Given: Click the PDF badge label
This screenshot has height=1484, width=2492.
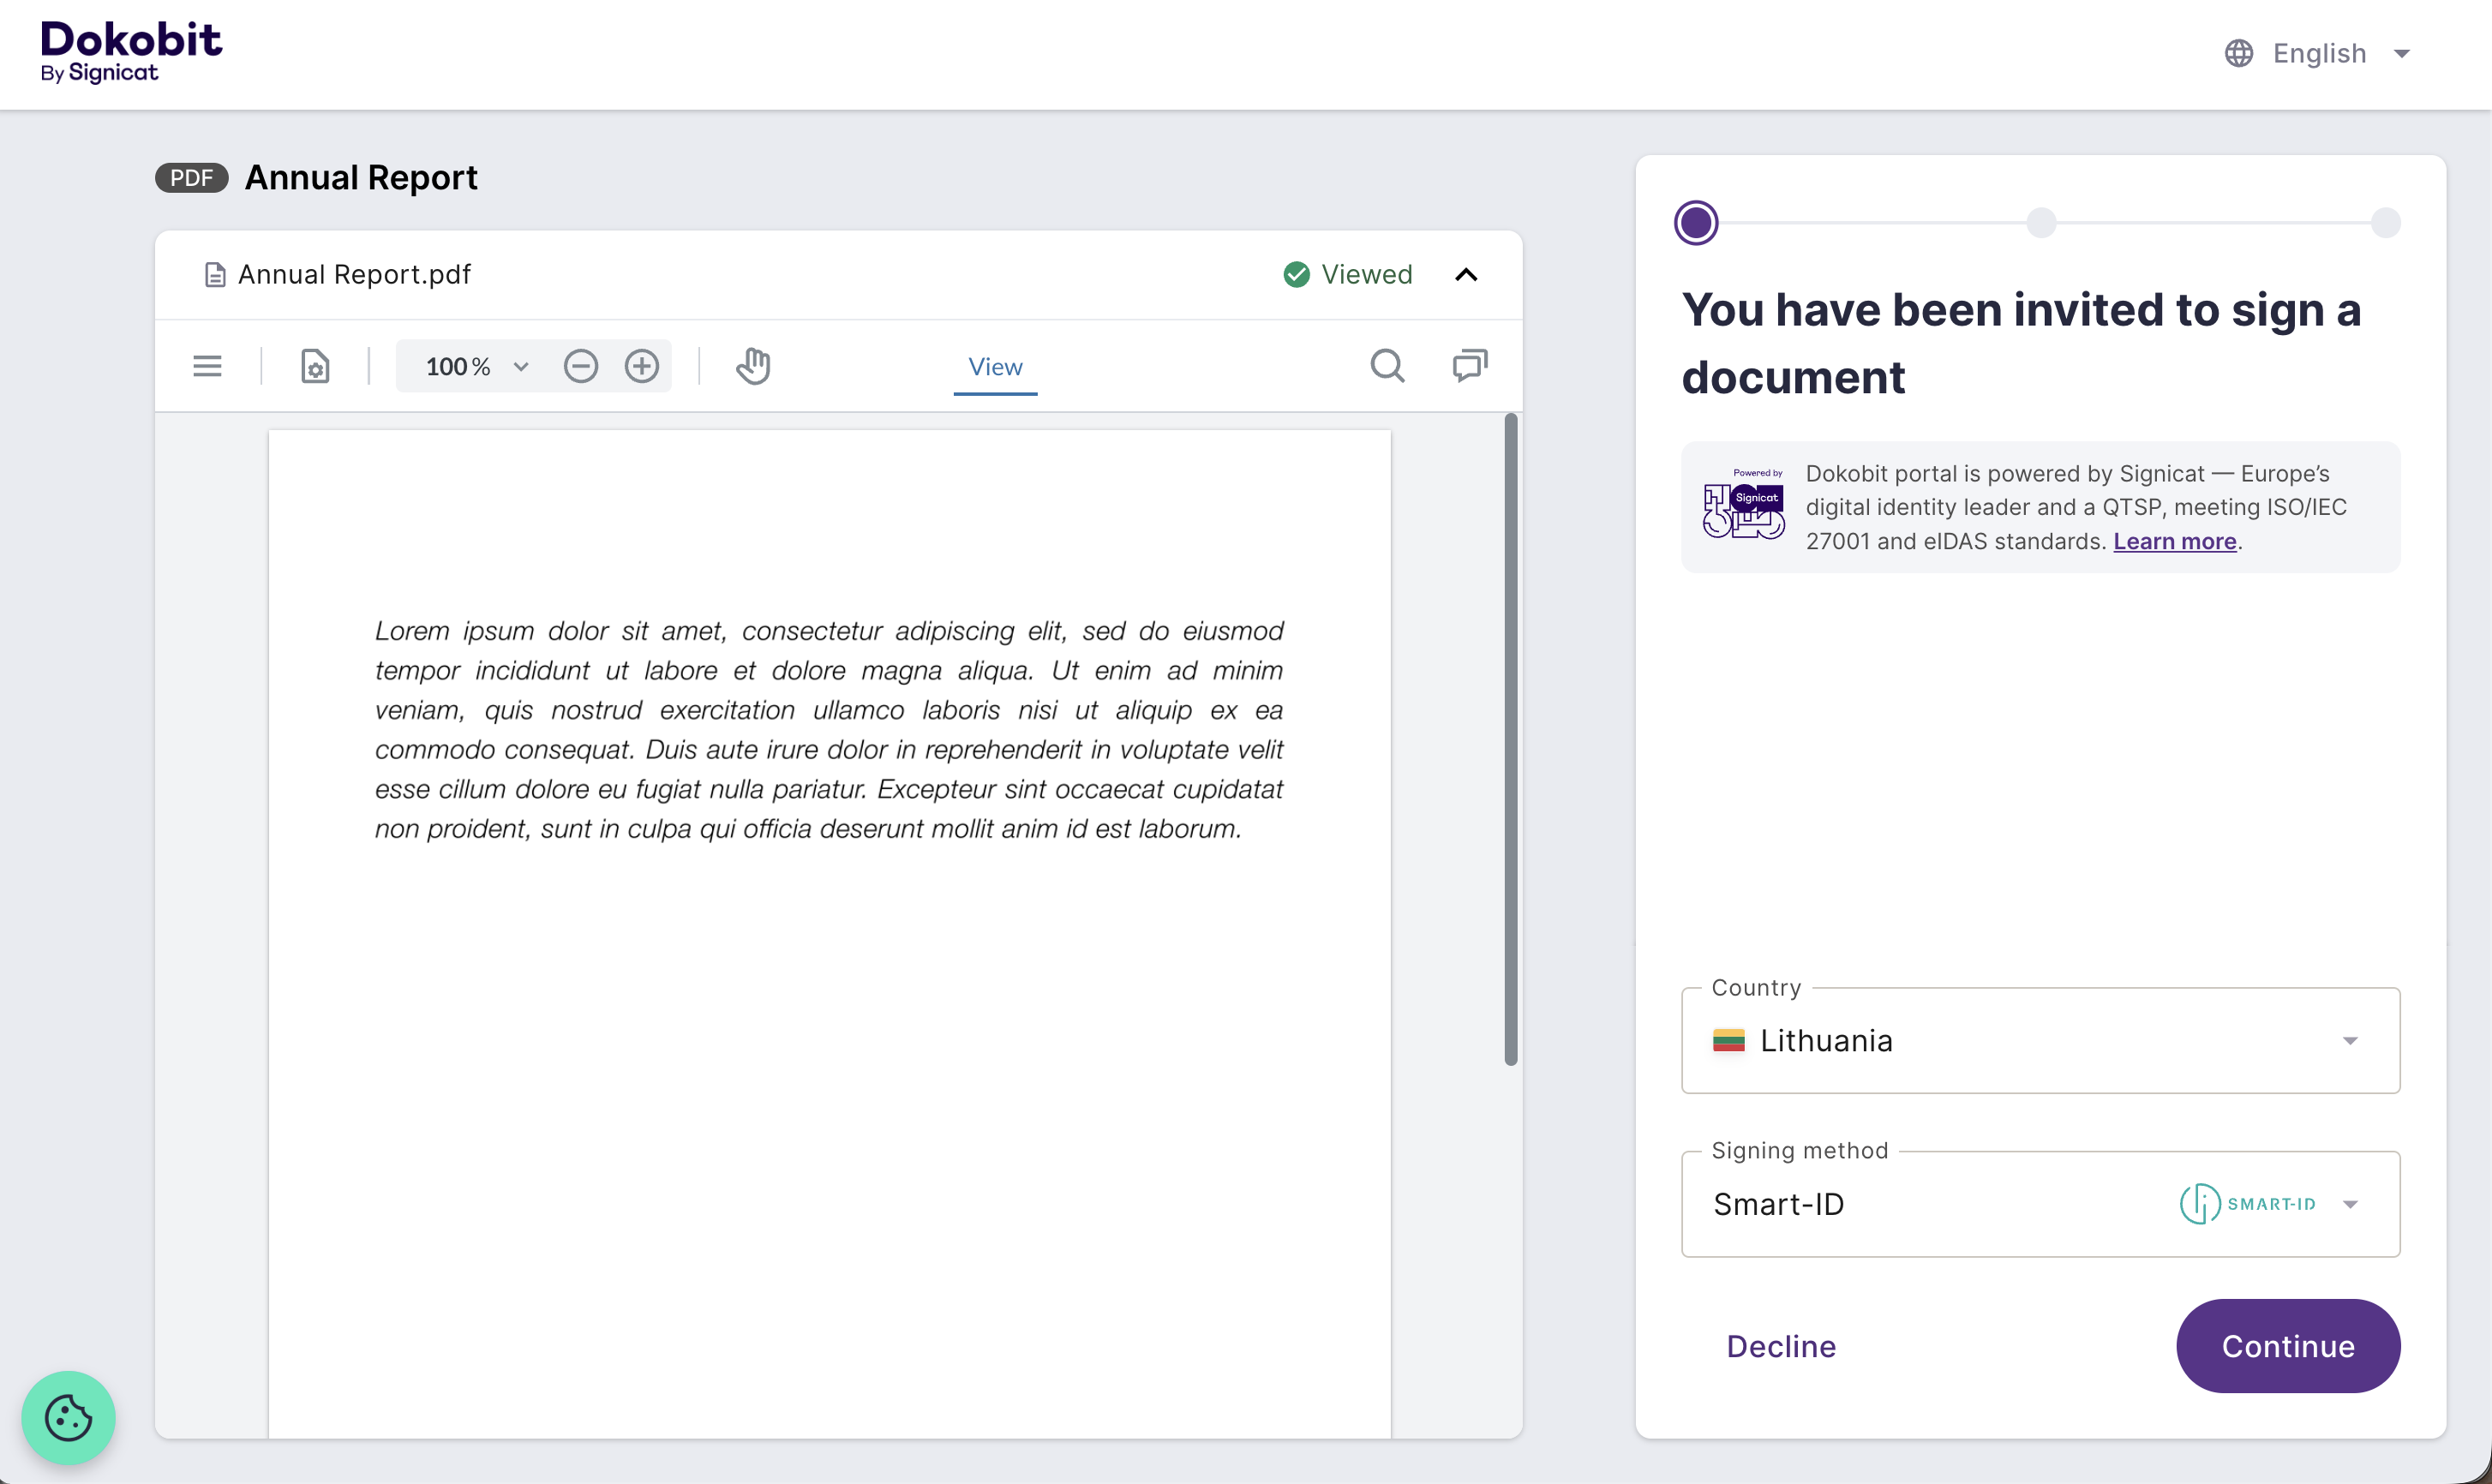Looking at the screenshot, I should [191, 178].
